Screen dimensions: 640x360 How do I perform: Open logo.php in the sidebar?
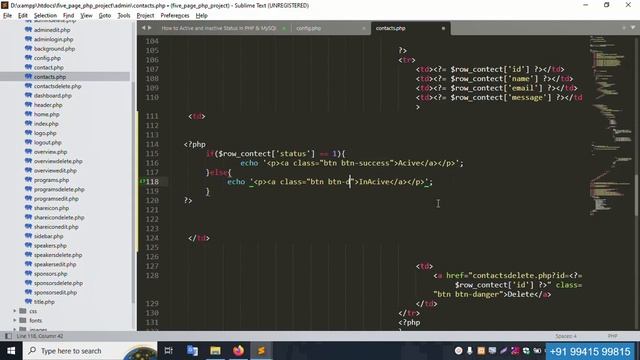pos(45,133)
